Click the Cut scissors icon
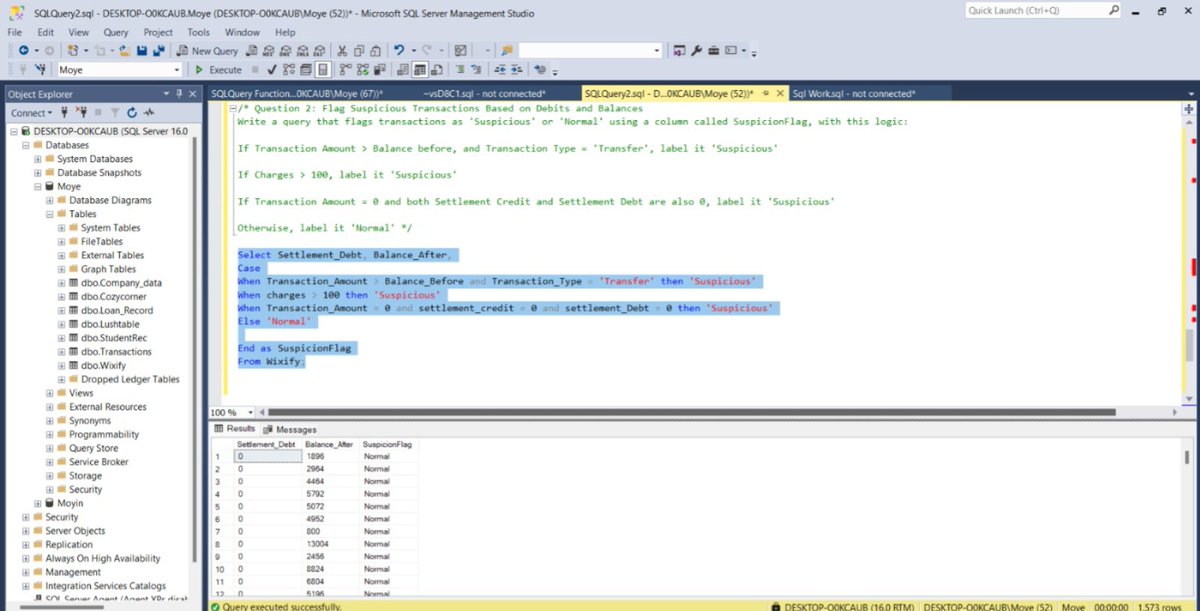The width and height of the screenshot is (1200, 611). pyautogui.click(x=341, y=50)
